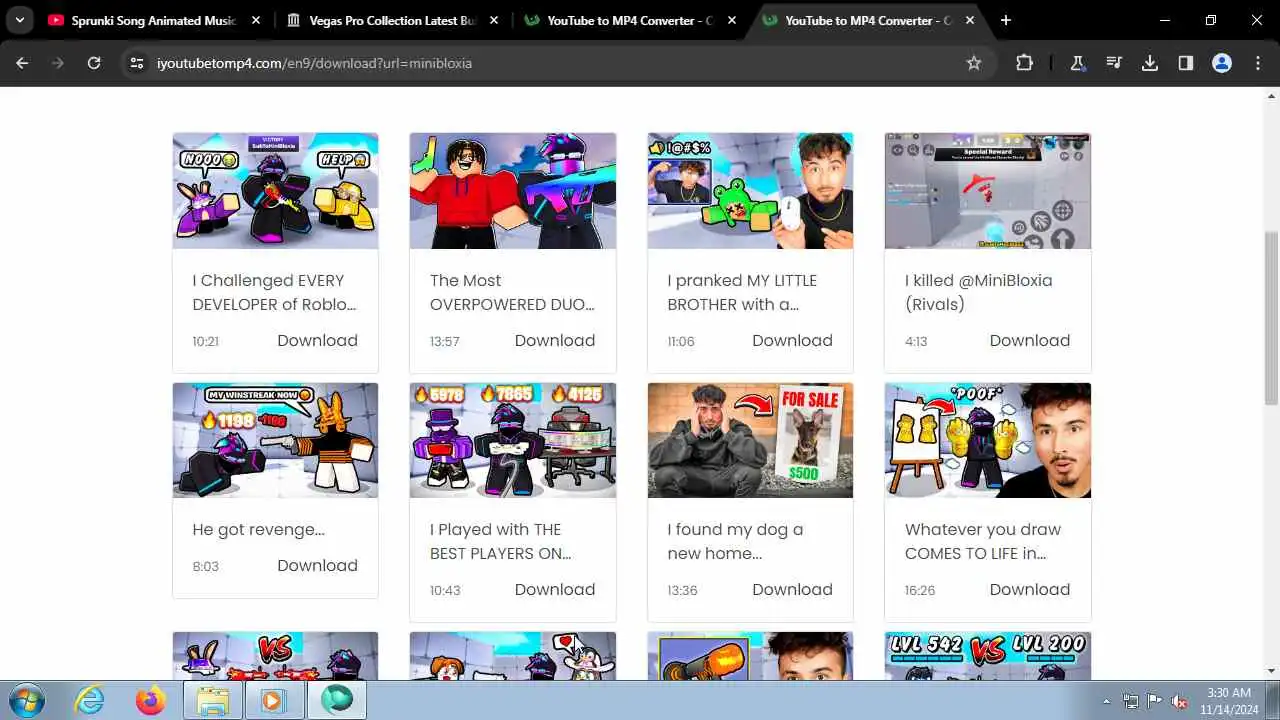The height and width of the screenshot is (720, 1280).
Task: Open the Windows Start menu
Action: click(25, 700)
